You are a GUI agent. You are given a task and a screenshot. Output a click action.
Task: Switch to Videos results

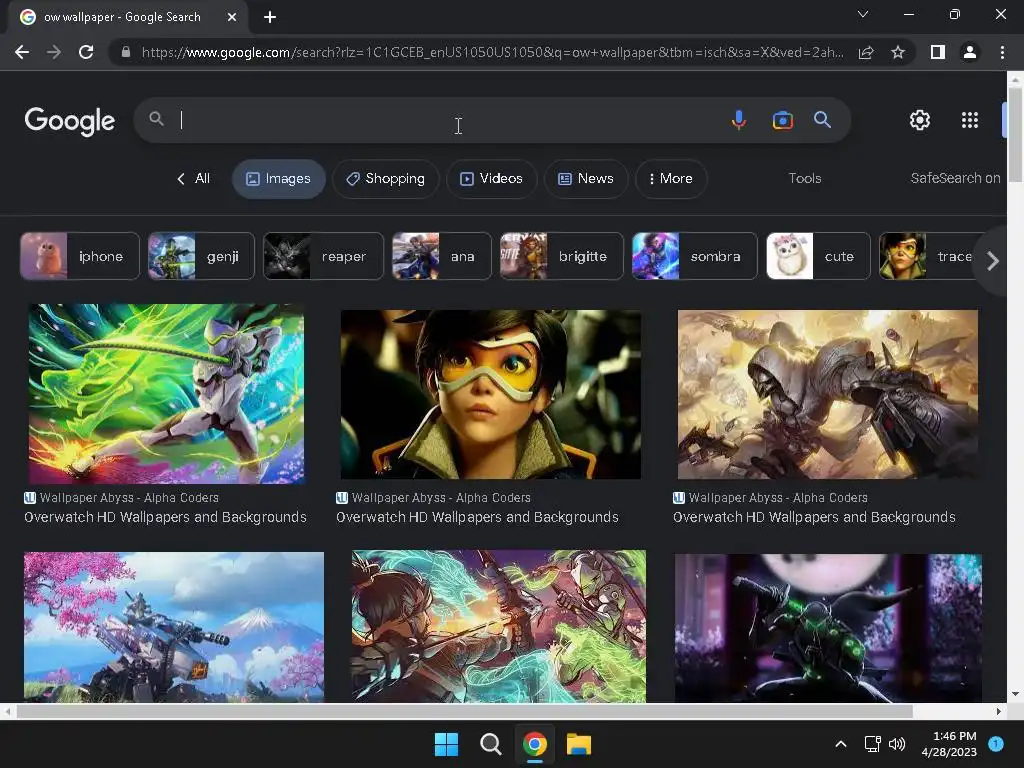click(492, 178)
